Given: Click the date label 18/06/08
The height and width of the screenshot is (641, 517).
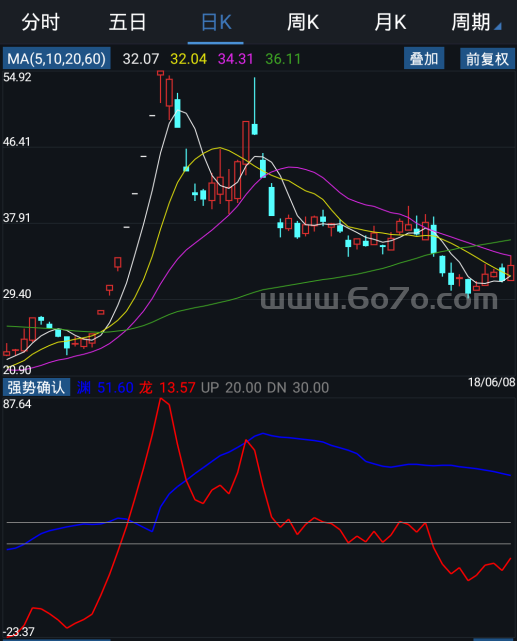Looking at the screenshot, I should [491, 382].
